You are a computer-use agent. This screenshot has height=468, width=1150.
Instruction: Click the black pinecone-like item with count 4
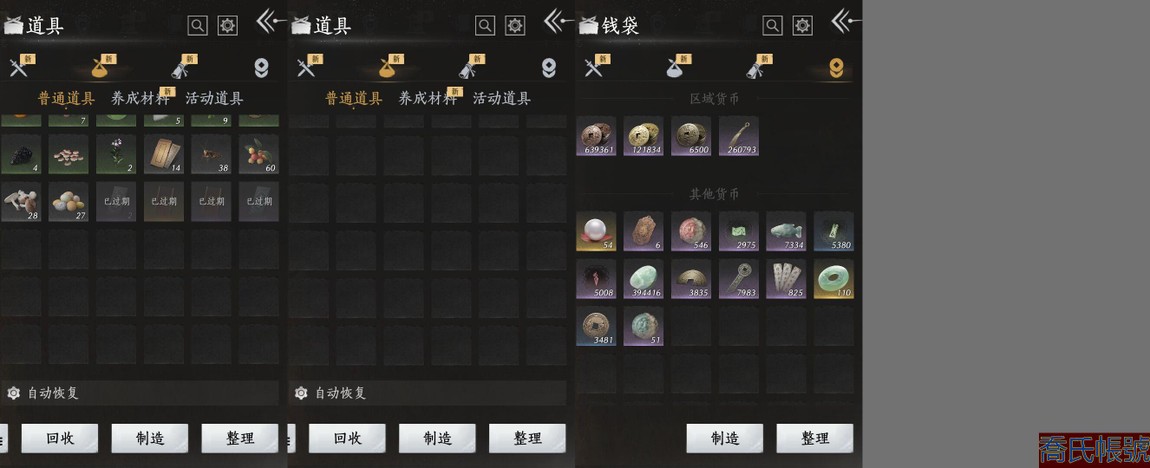tap(21, 154)
